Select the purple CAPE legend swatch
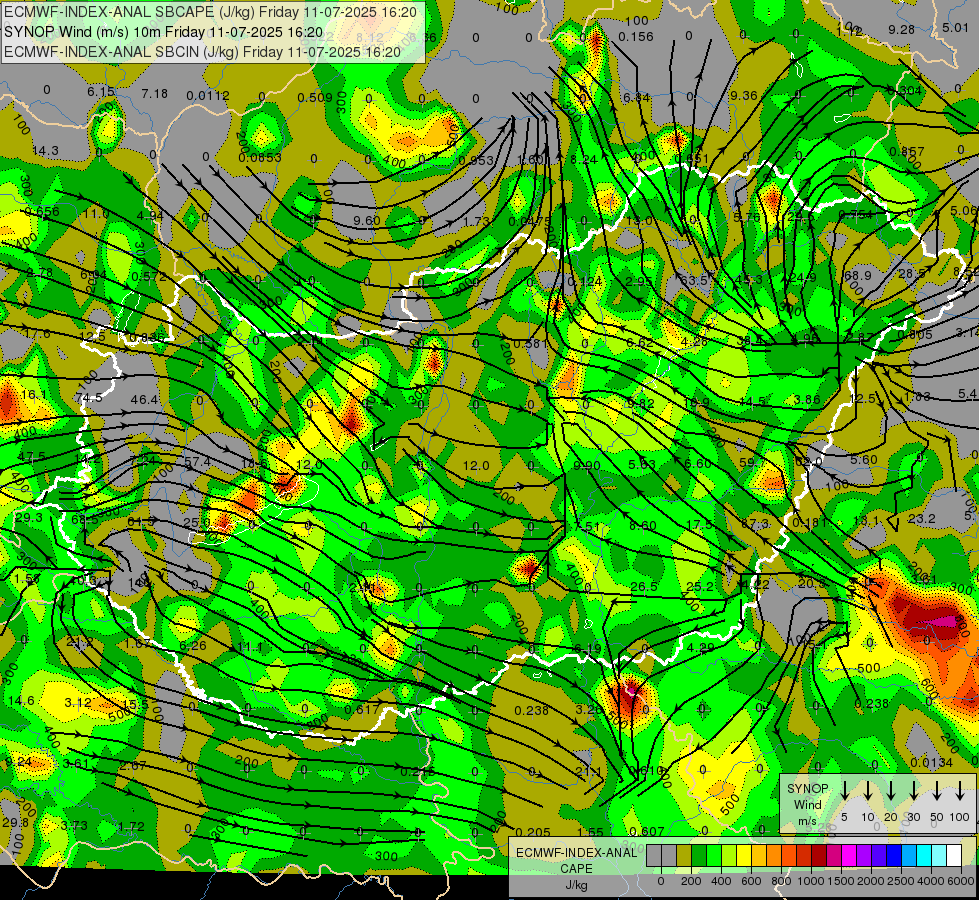Screen dimensions: 979x900 tap(863, 855)
